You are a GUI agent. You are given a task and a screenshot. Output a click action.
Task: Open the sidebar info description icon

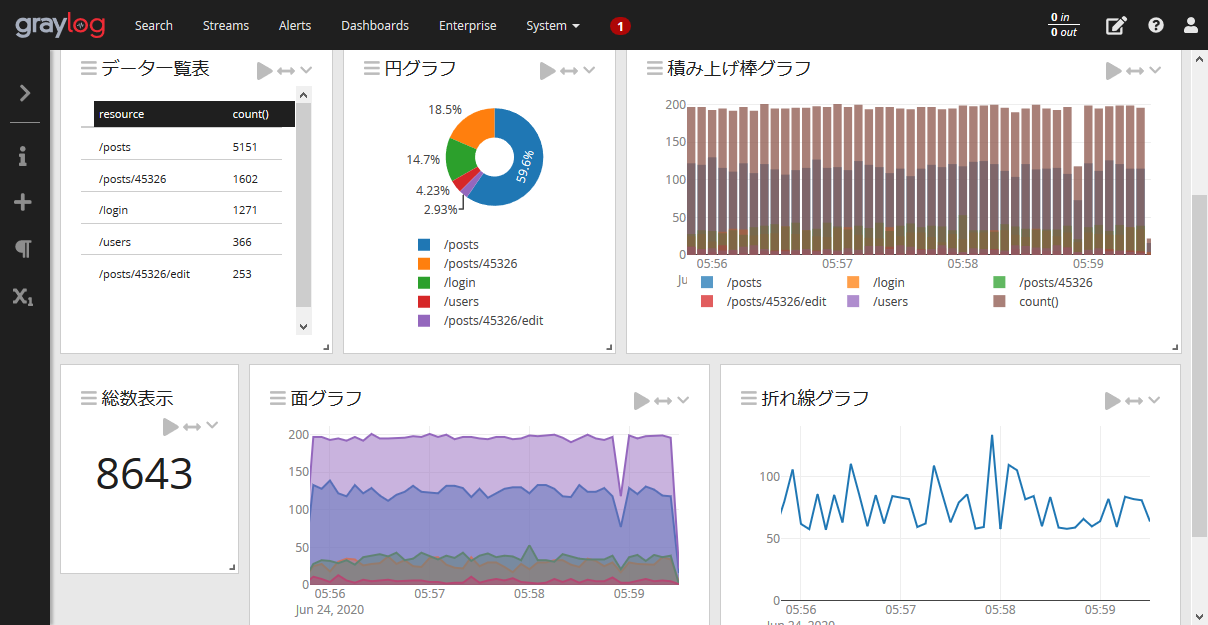24,156
